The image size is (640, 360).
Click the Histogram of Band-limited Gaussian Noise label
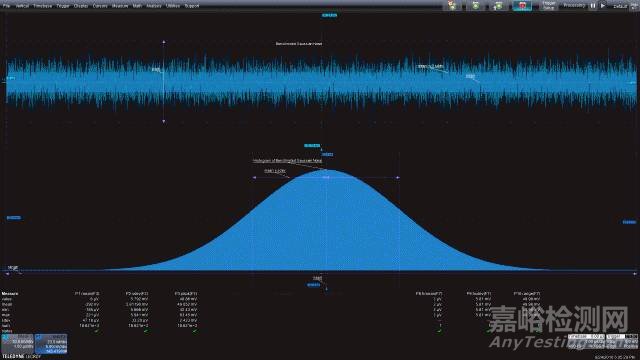[x=287, y=161]
